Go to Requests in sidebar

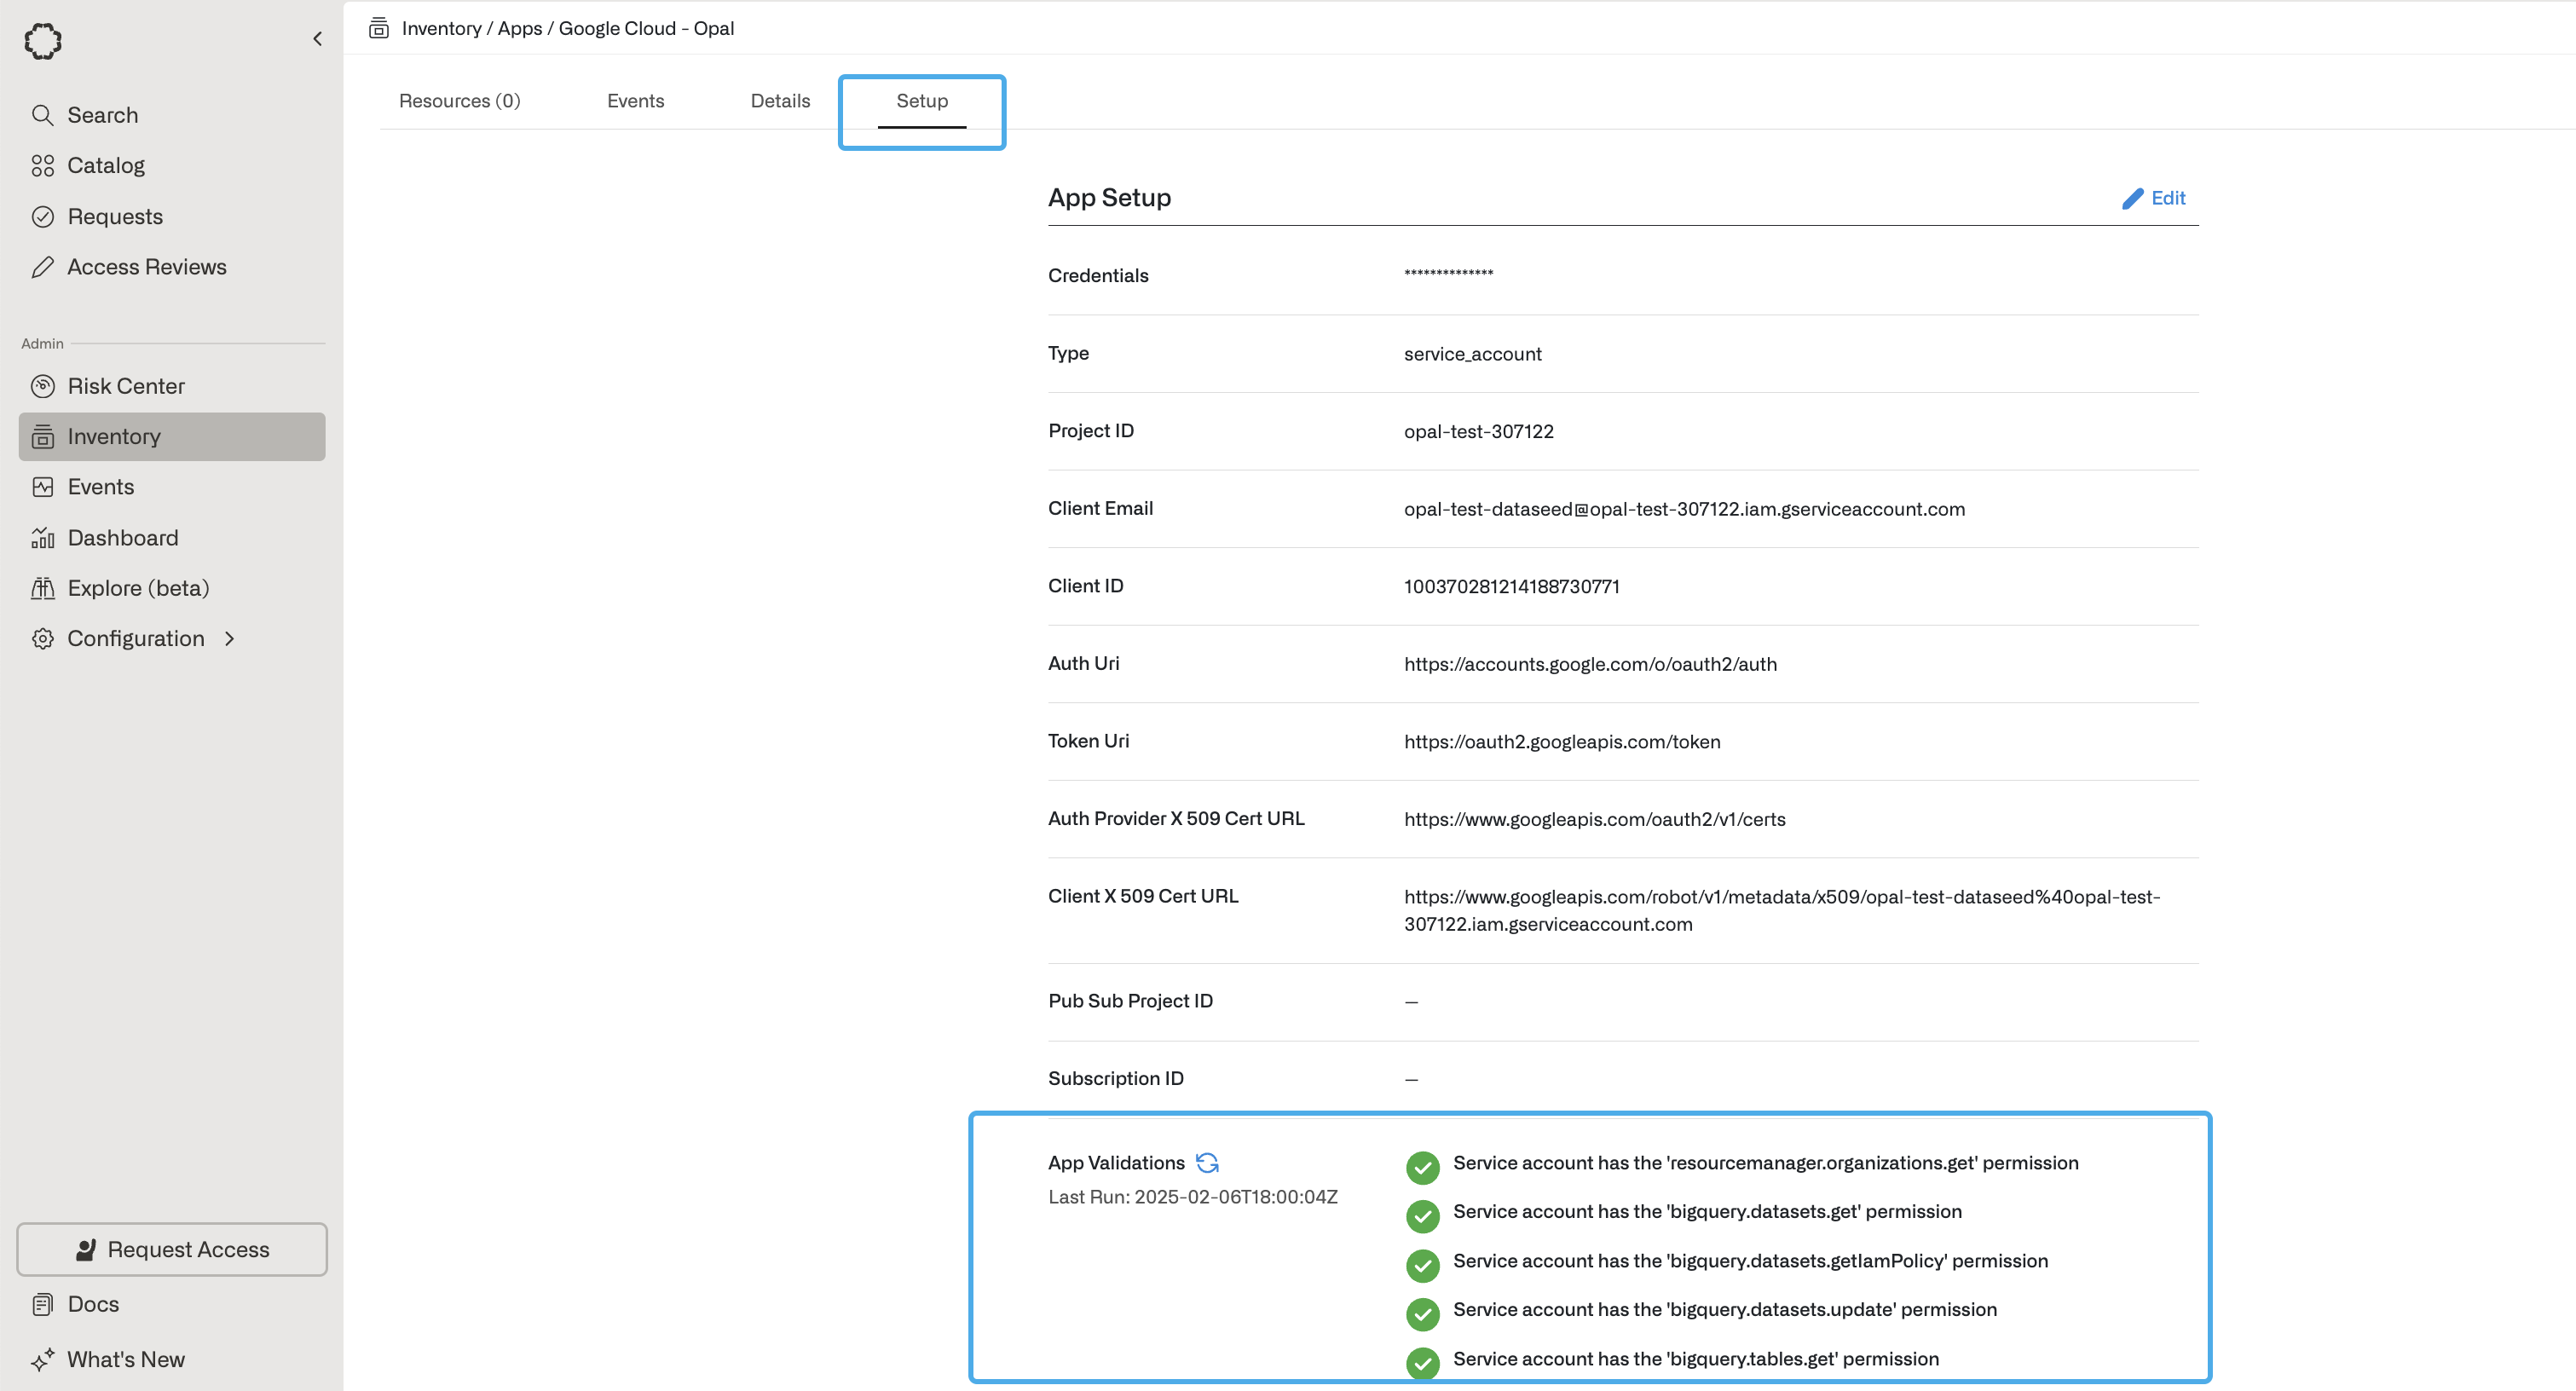[x=114, y=216]
